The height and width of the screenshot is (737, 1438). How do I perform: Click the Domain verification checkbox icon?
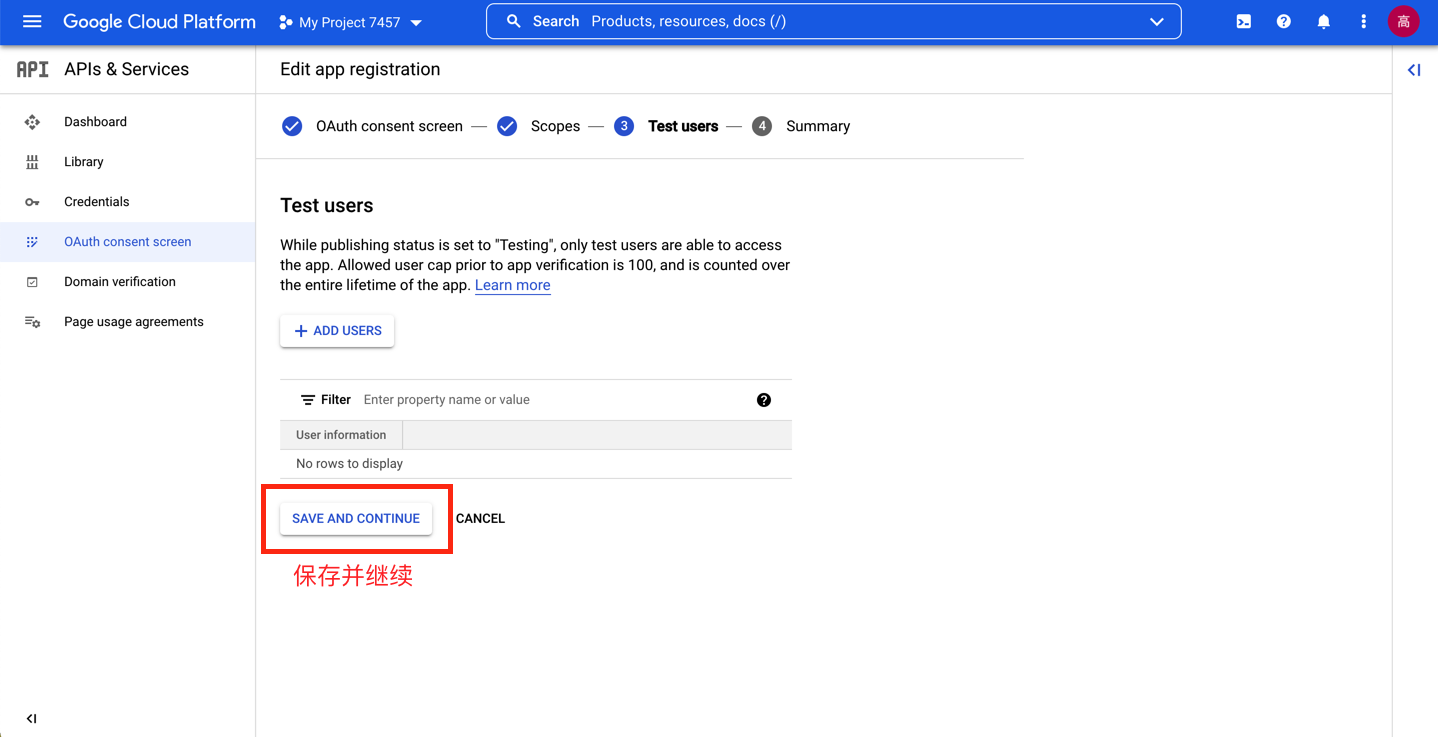(32, 282)
